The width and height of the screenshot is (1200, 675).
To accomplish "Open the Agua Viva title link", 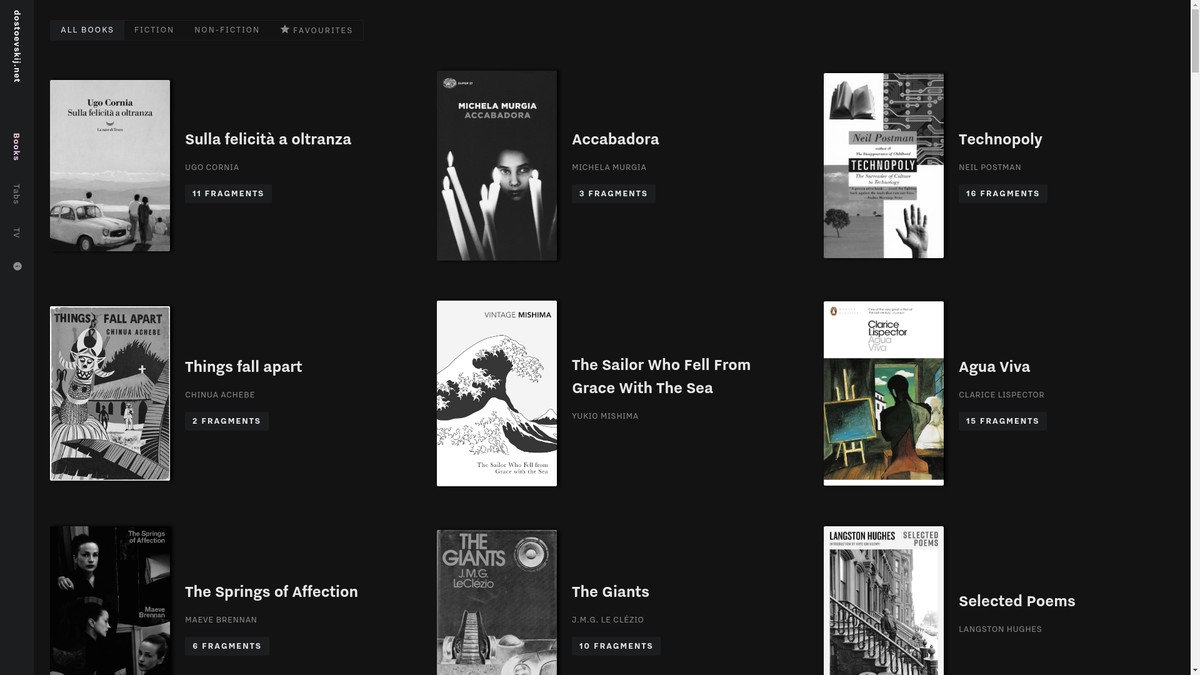I will coord(994,366).
